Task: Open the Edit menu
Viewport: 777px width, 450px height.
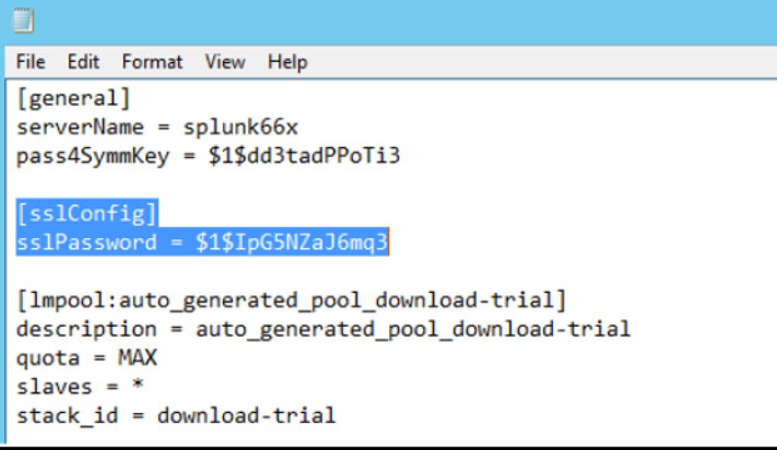Action: click(x=83, y=62)
